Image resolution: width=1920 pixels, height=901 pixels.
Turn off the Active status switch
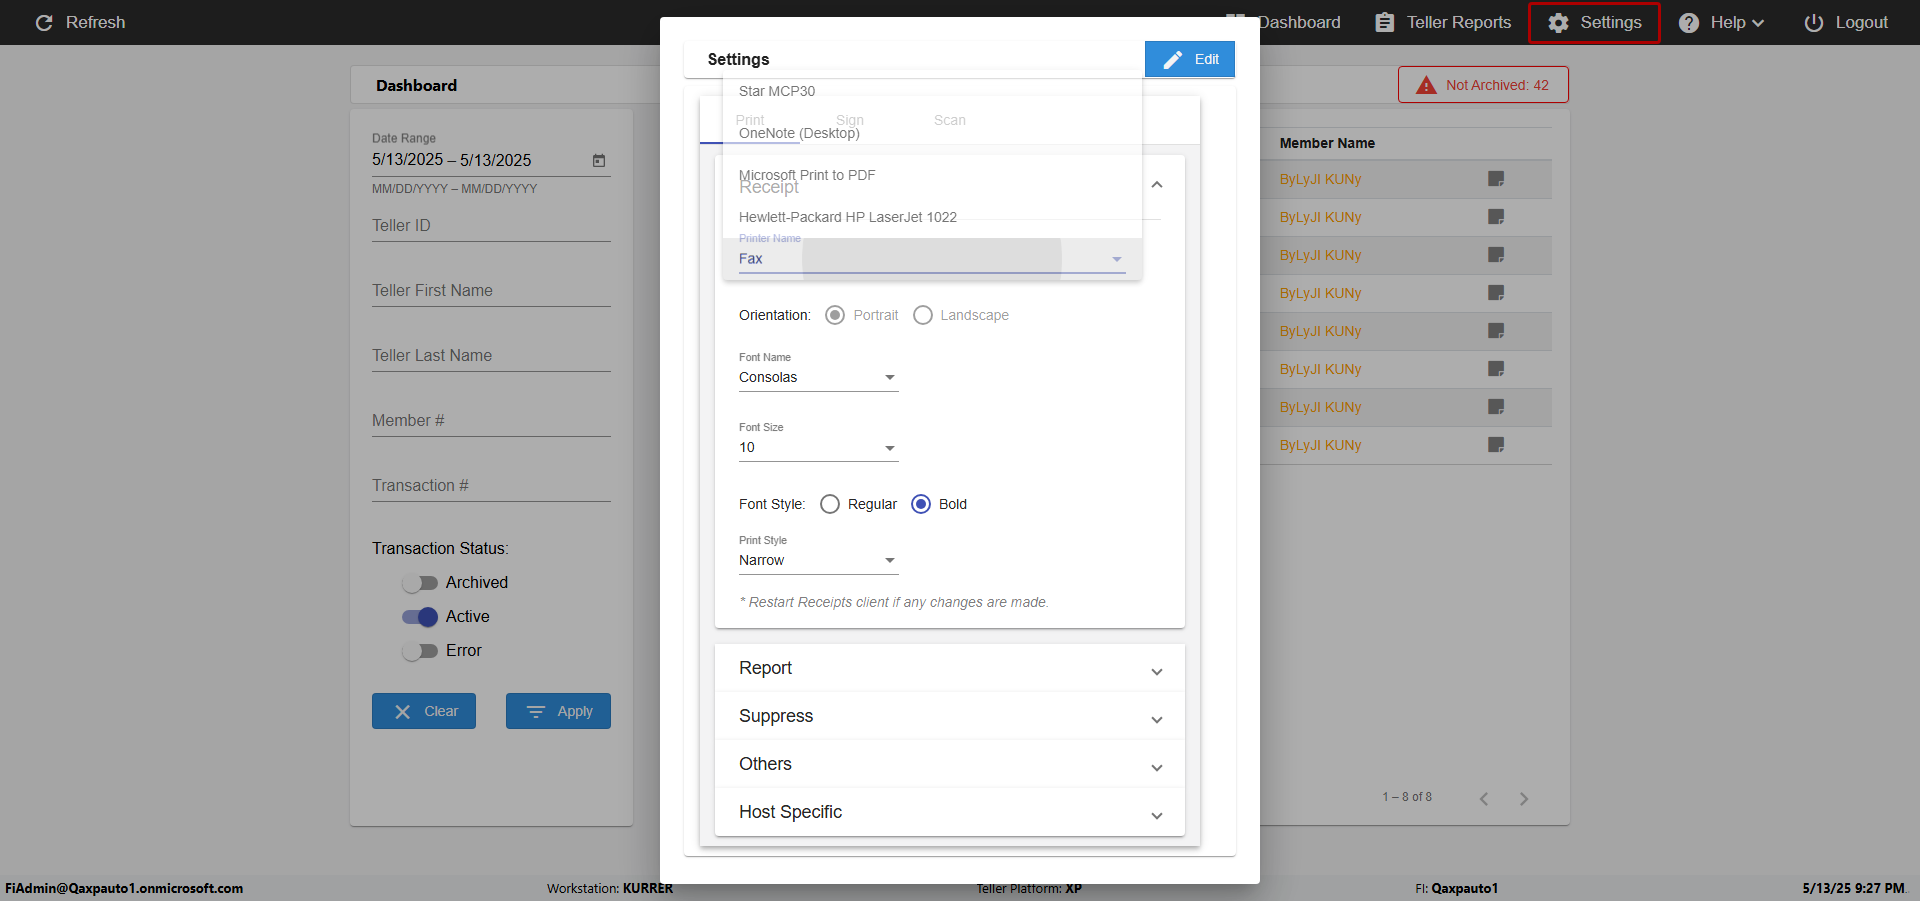click(420, 617)
